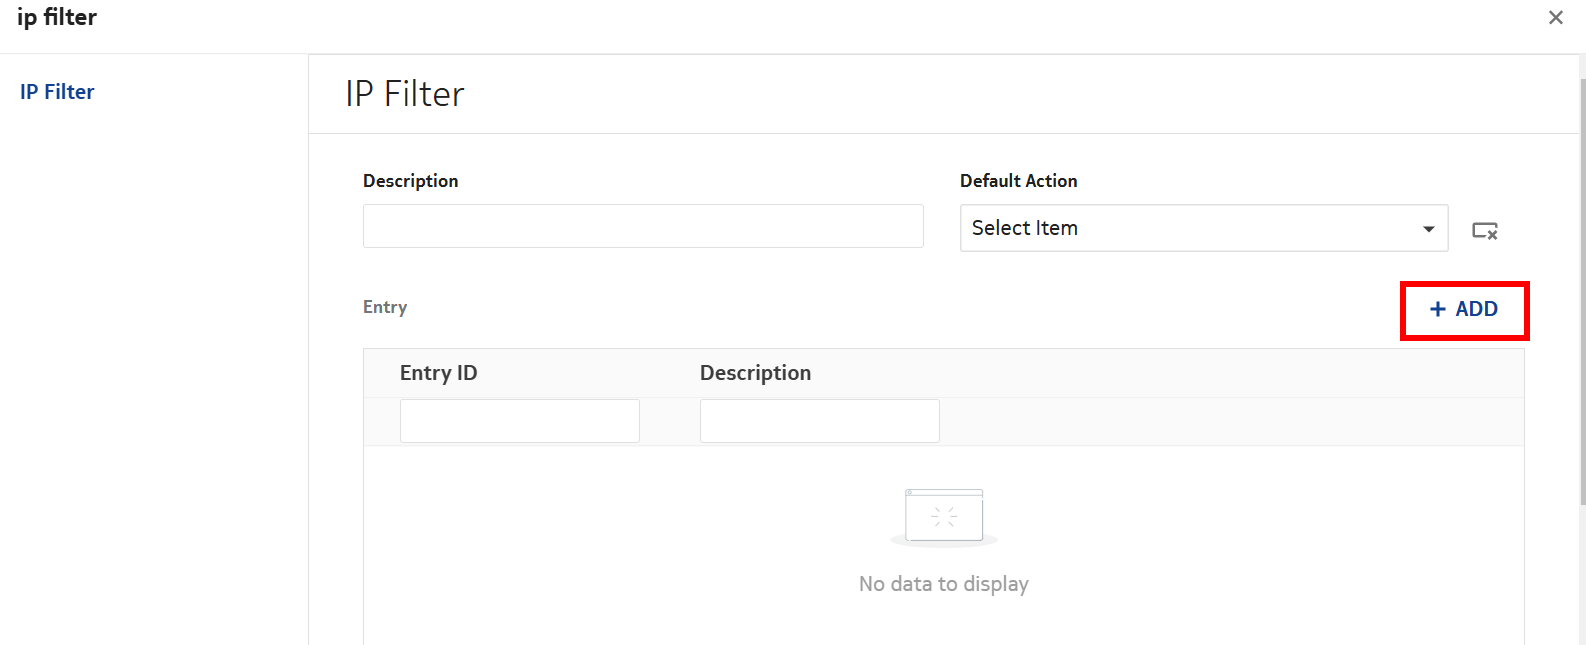This screenshot has width=1586, height=645.
Task: Click the Description label above the text field
Action: (410, 181)
